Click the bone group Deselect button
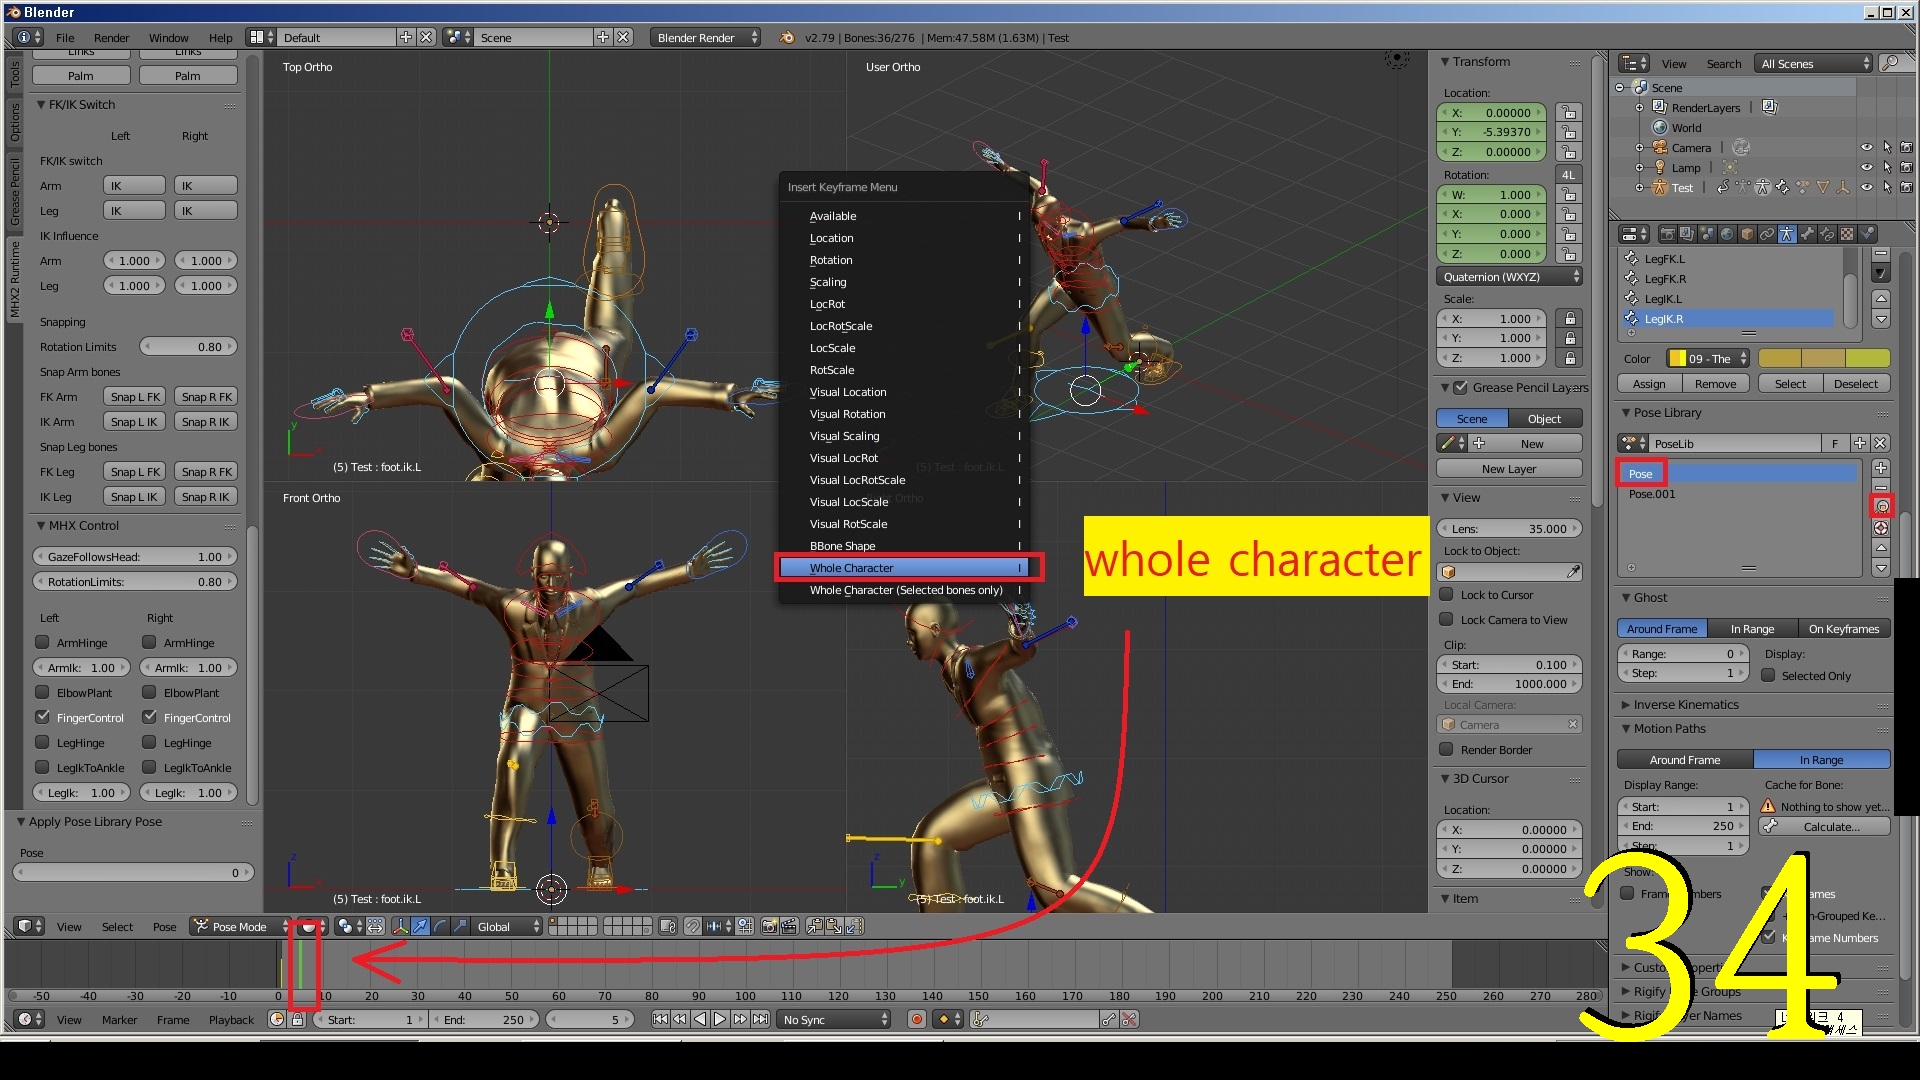The width and height of the screenshot is (1920, 1080). pos(1856,384)
